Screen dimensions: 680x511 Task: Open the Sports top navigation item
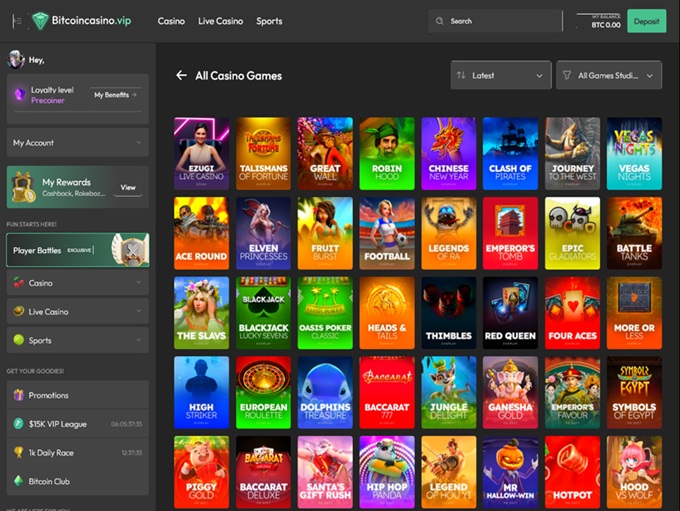click(269, 21)
